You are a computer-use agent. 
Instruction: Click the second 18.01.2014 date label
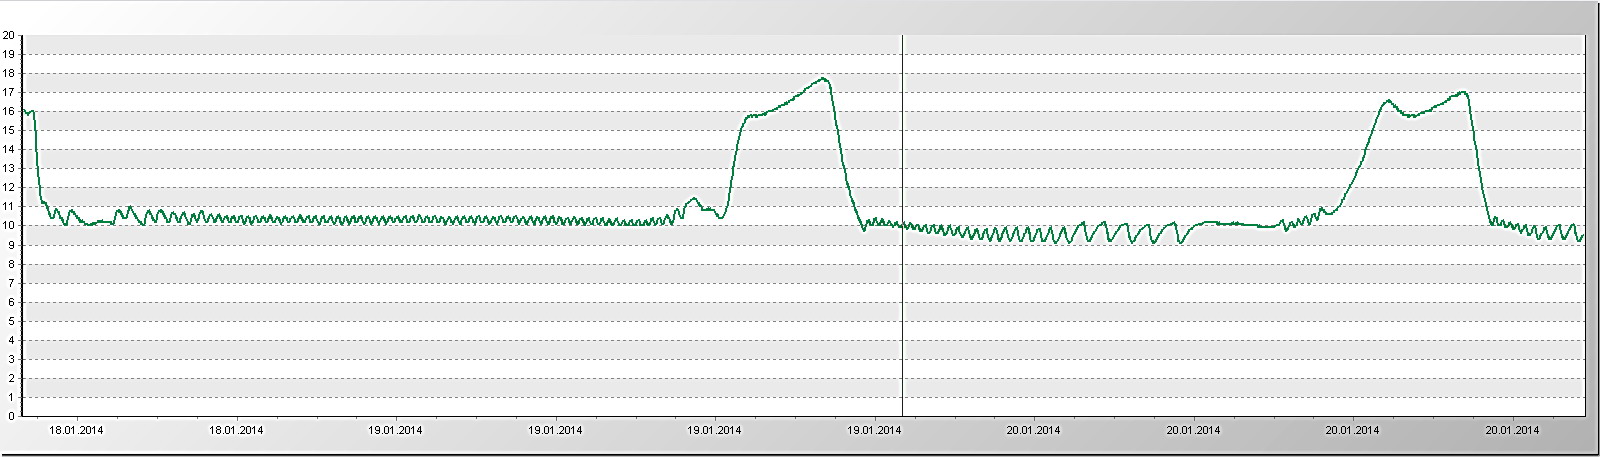(x=236, y=431)
